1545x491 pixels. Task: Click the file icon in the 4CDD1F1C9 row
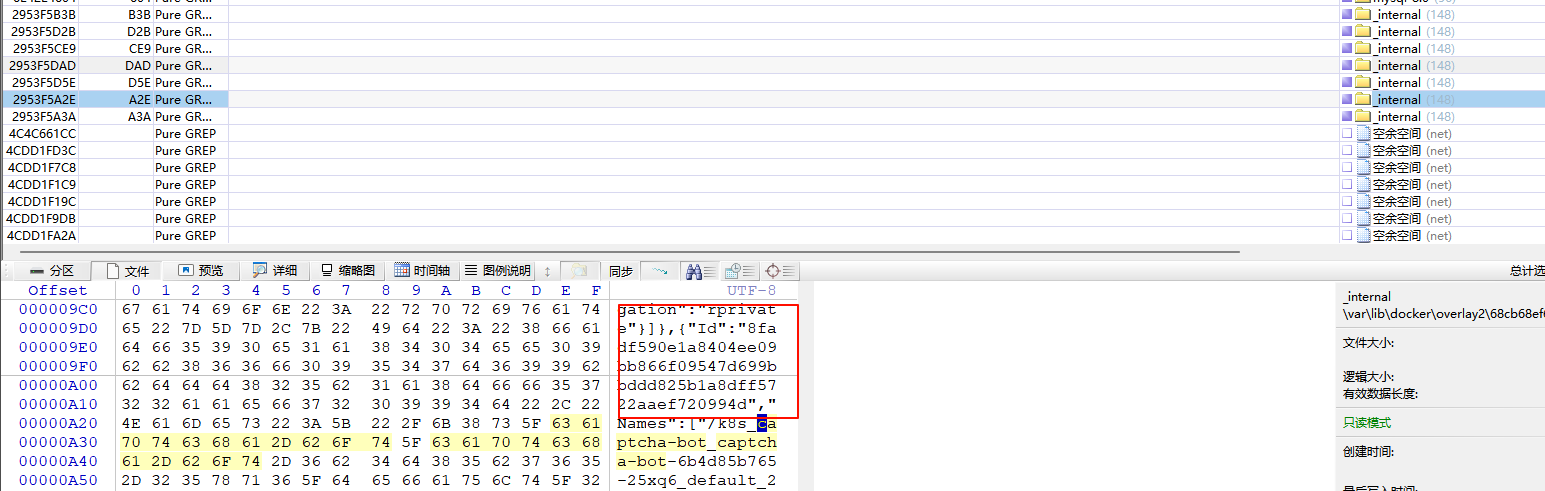pos(1363,185)
